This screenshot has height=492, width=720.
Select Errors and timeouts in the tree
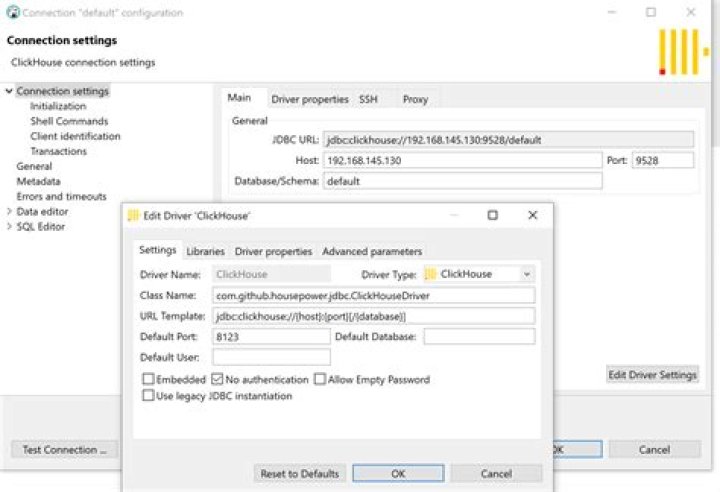click(x=62, y=197)
